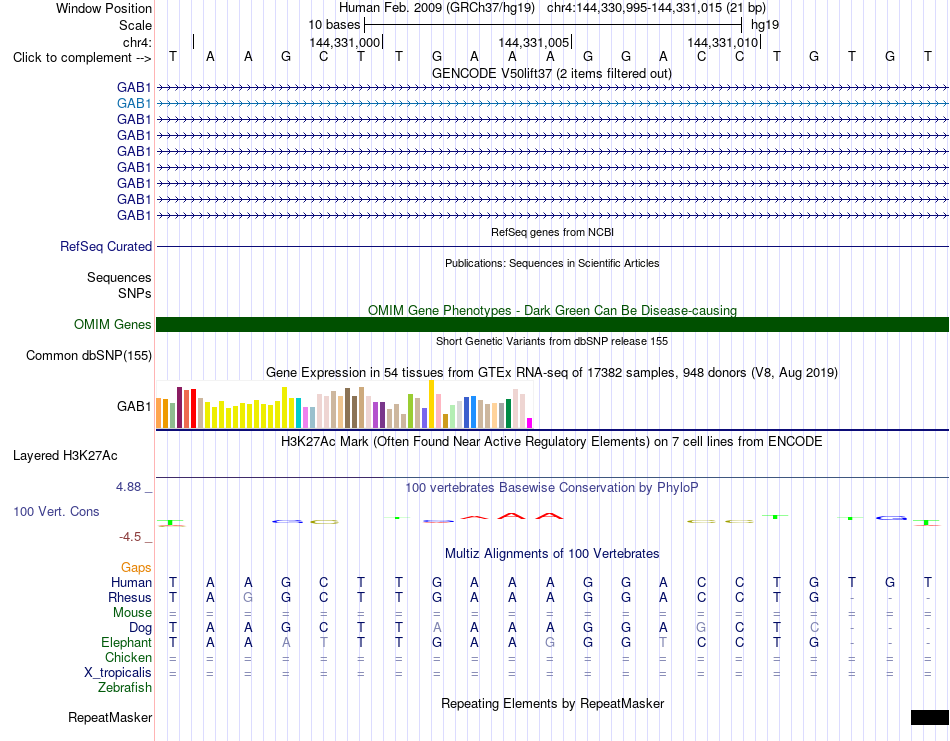This screenshot has height=741, width=950.
Task: Select the "Layered H3K27Ac" track label
Action: point(65,456)
